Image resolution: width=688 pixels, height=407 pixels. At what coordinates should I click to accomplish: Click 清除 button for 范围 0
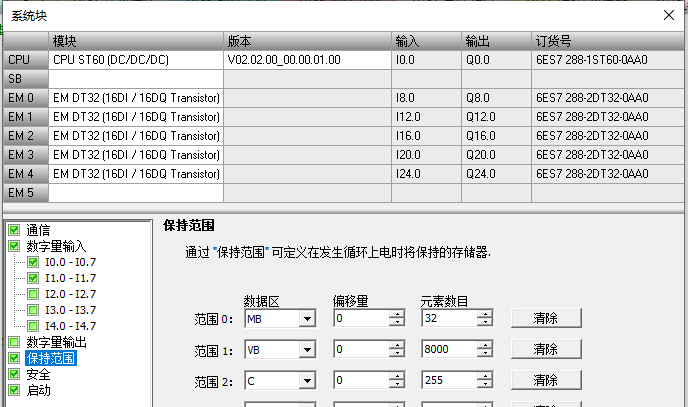pyautogui.click(x=545, y=318)
